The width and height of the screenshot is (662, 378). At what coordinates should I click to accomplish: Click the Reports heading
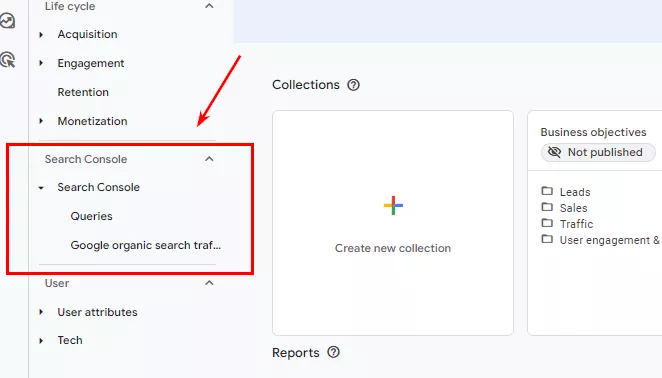tap(296, 353)
